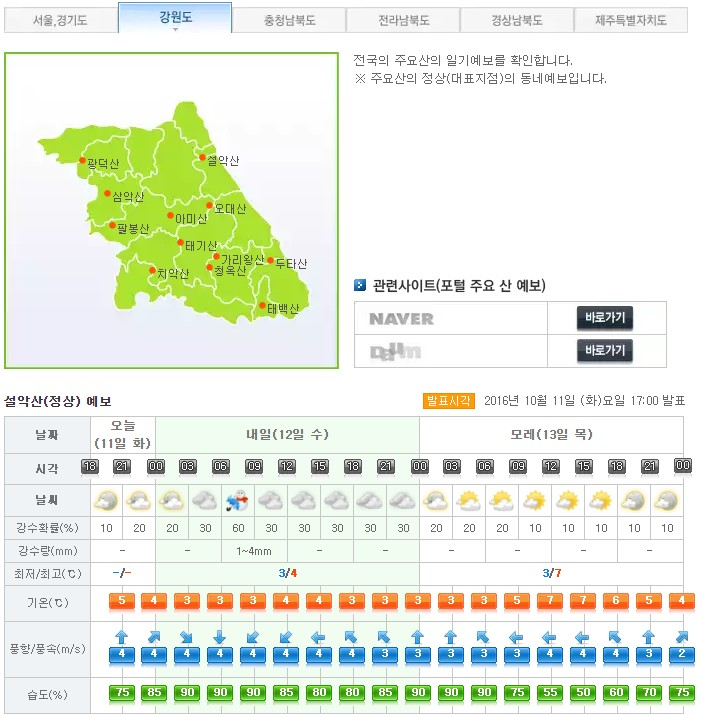Click the blue arrow icon beside 관련사이트 heading
705x716 pixels.
pos(360,285)
